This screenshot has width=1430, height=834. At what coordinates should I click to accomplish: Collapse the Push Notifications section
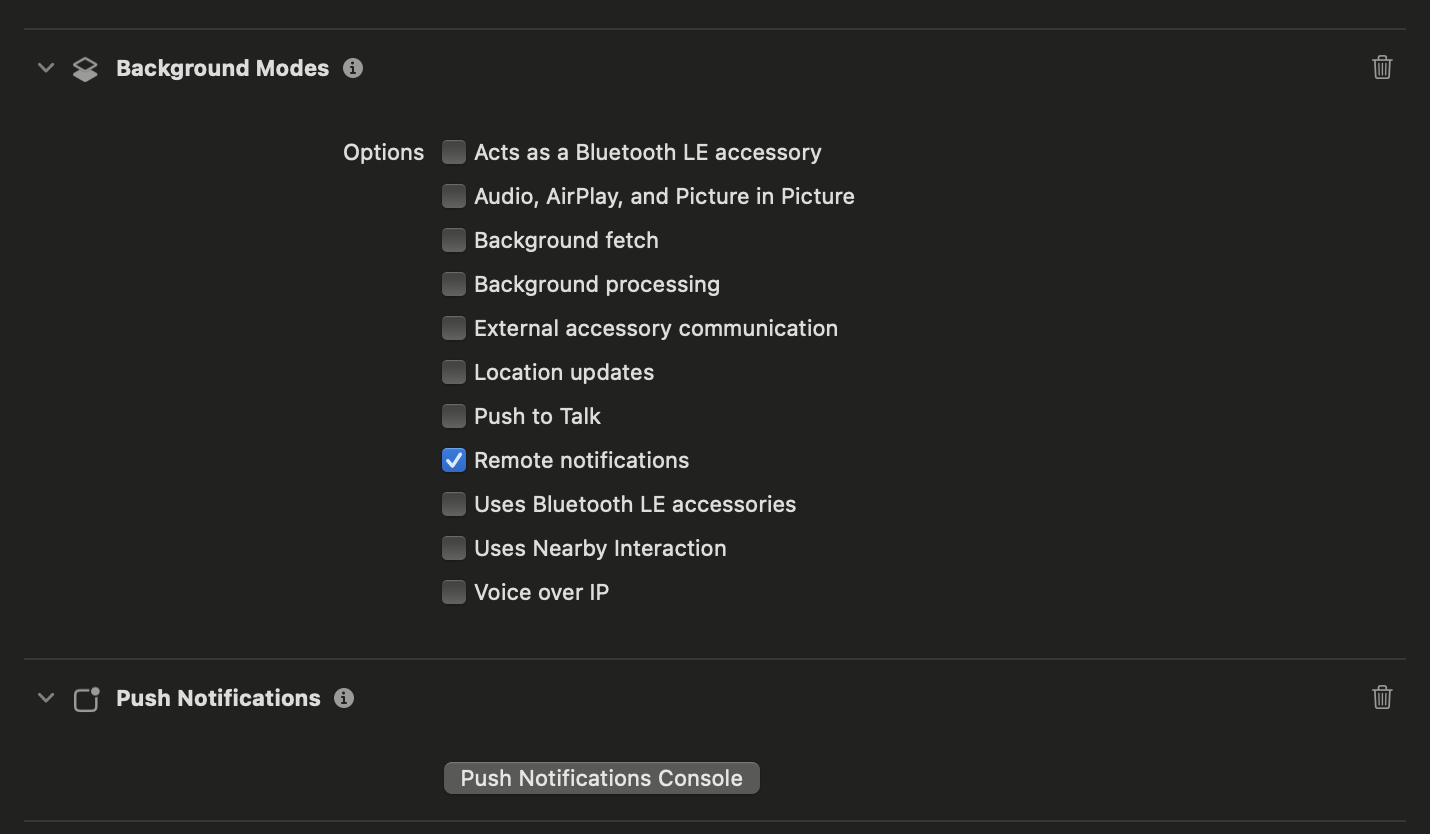(46, 698)
